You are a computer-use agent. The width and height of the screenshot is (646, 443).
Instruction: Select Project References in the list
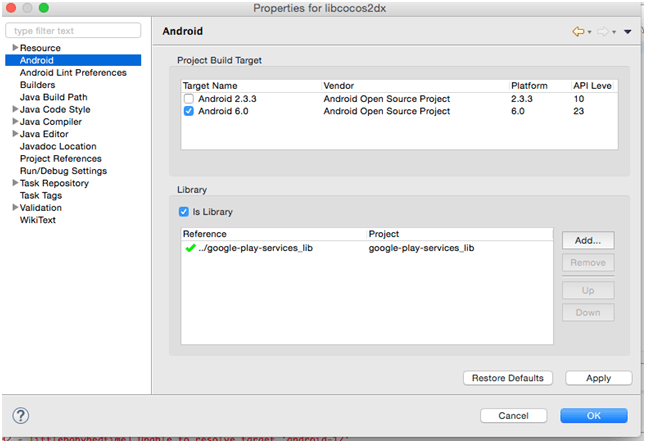click(60, 159)
